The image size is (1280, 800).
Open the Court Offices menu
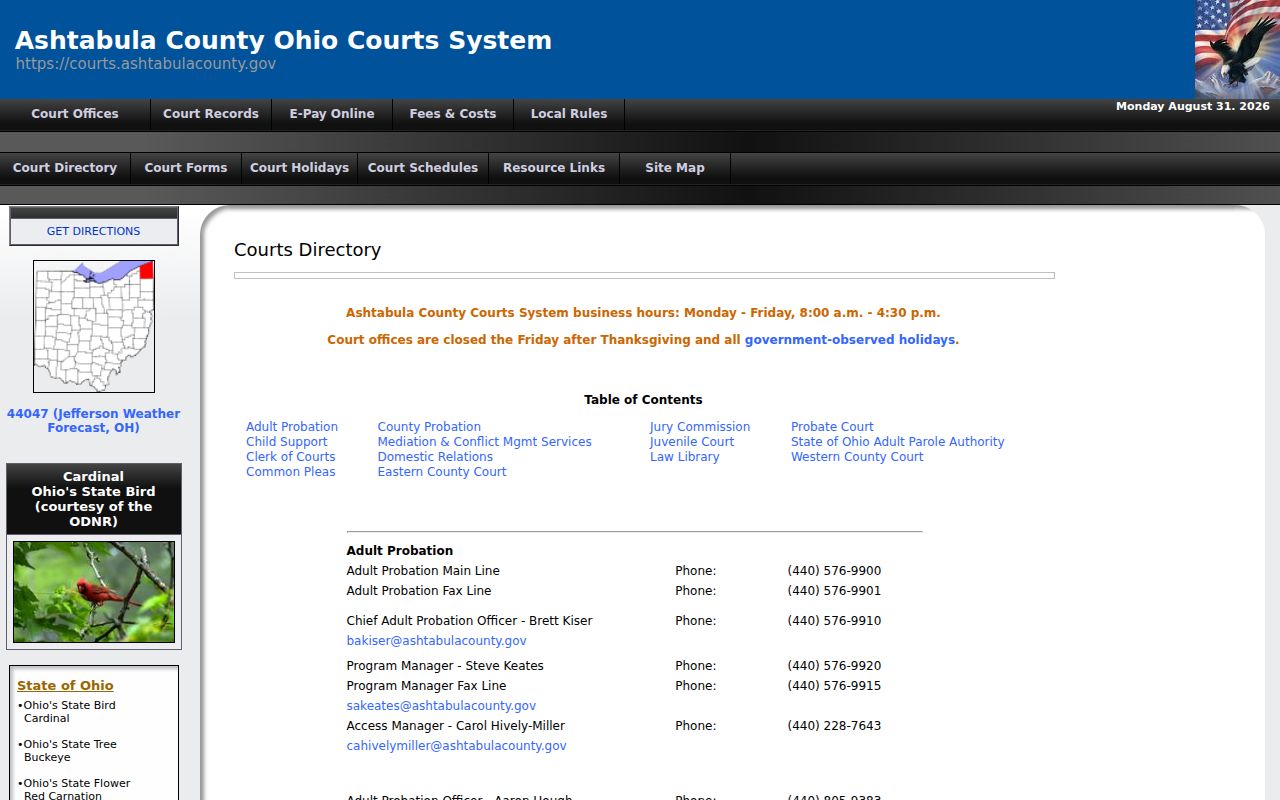pyautogui.click(x=75, y=114)
